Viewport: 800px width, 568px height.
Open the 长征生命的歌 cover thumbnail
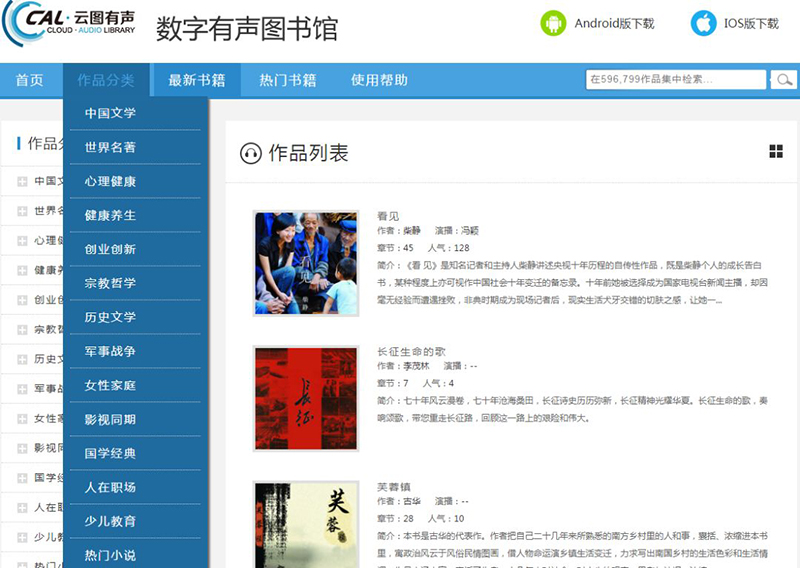(x=306, y=399)
